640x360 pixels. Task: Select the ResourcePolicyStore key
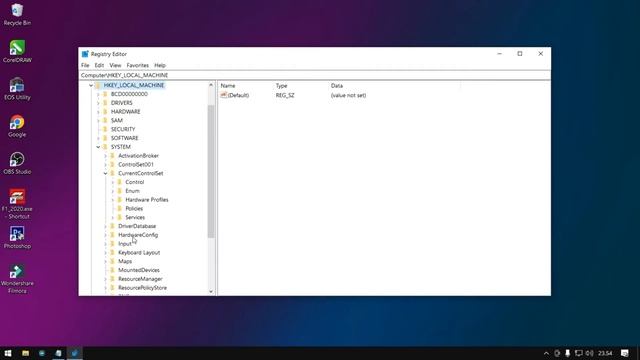click(142, 288)
